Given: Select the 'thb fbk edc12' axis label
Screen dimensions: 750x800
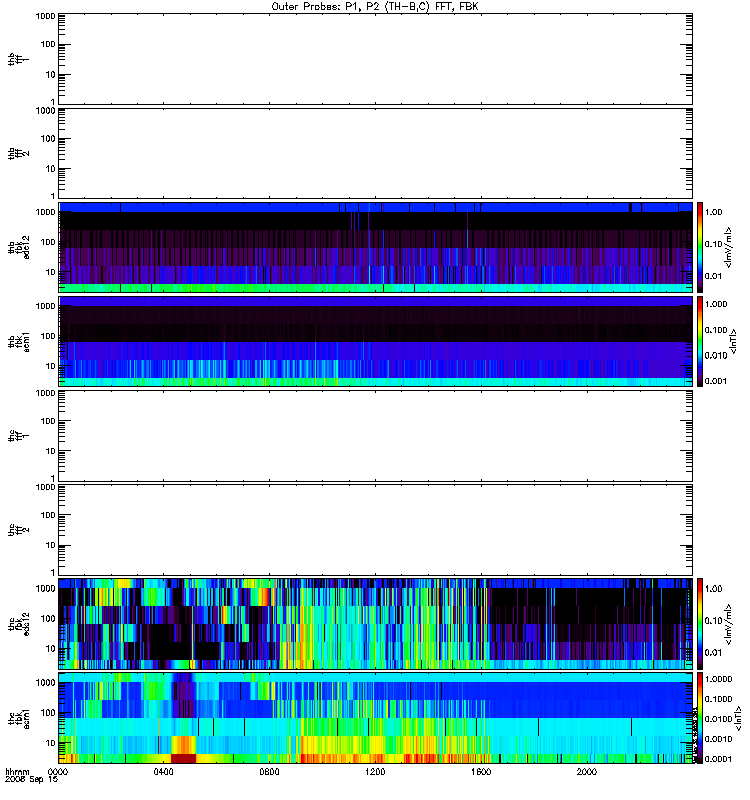Looking at the screenshot, I should 18,247.
